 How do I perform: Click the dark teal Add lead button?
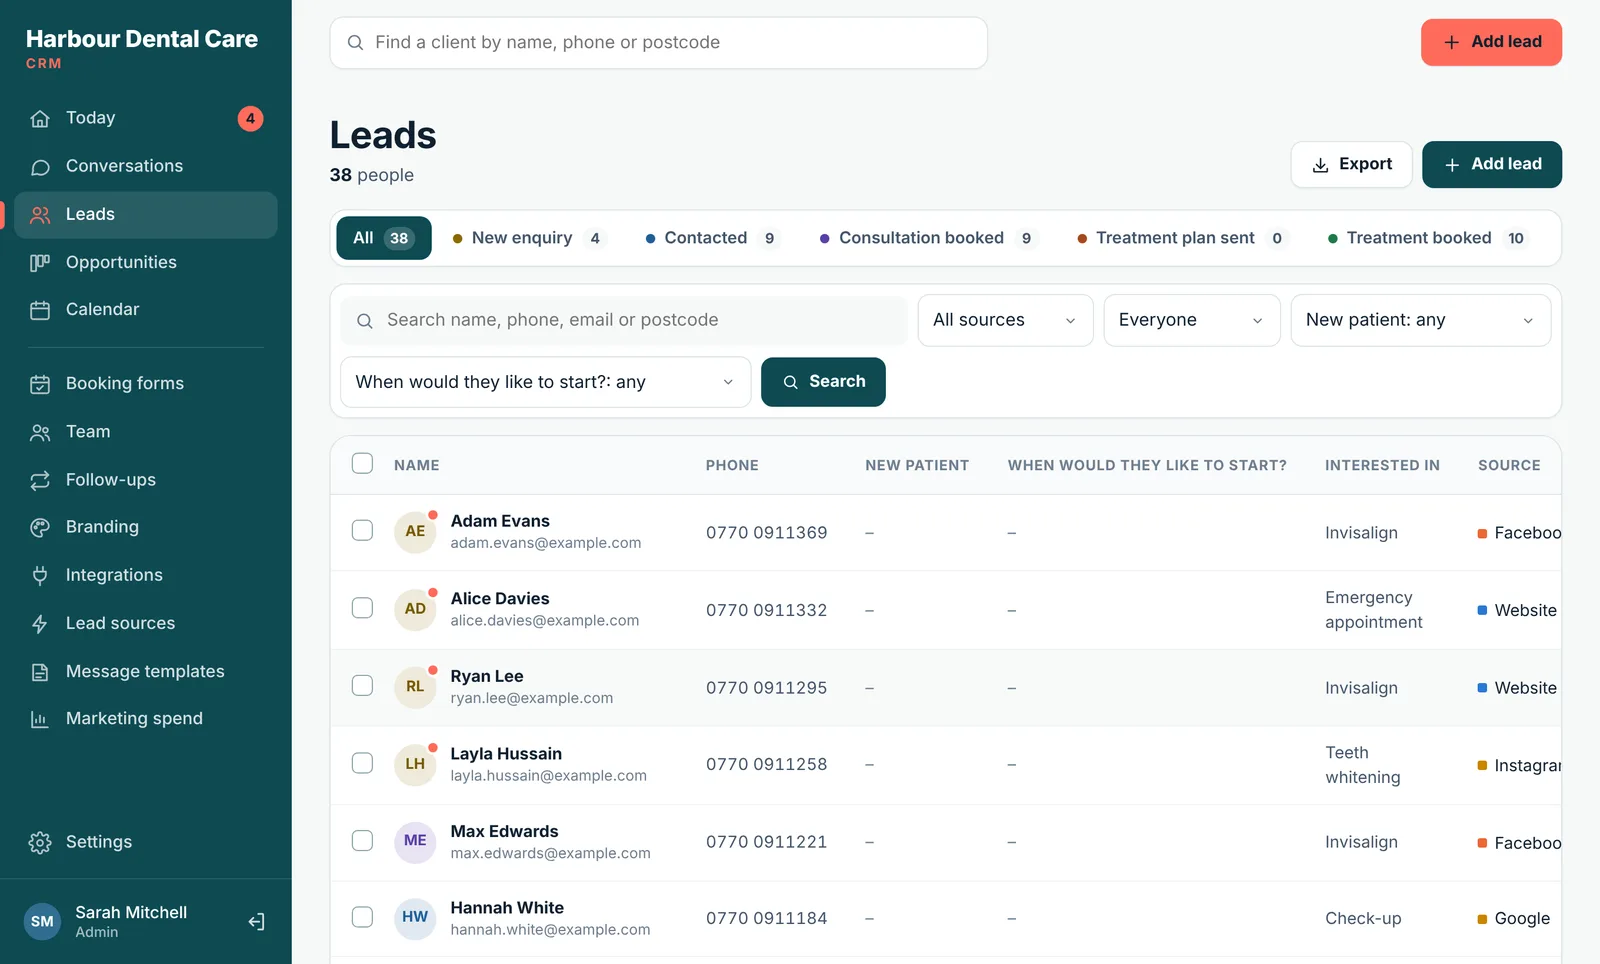[x=1491, y=164]
